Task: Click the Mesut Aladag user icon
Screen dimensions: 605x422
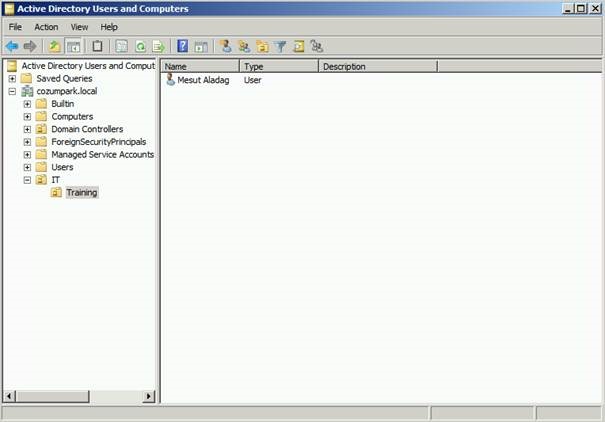Action: coord(170,79)
